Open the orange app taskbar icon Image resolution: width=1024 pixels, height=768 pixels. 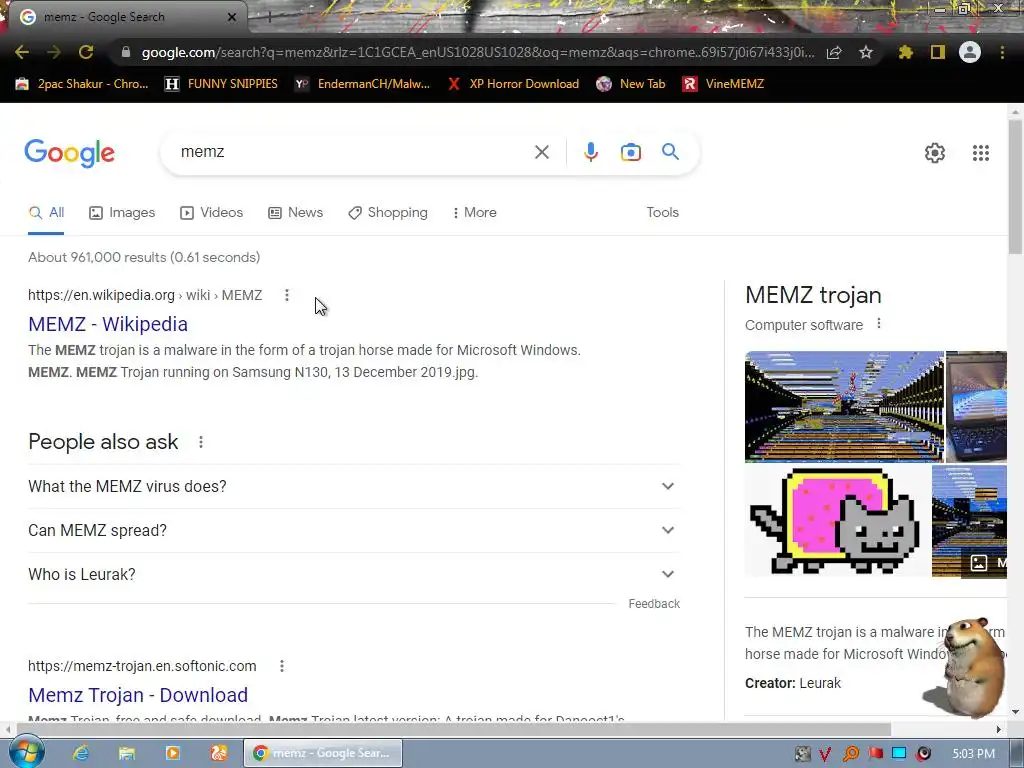(x=219, y=753)
